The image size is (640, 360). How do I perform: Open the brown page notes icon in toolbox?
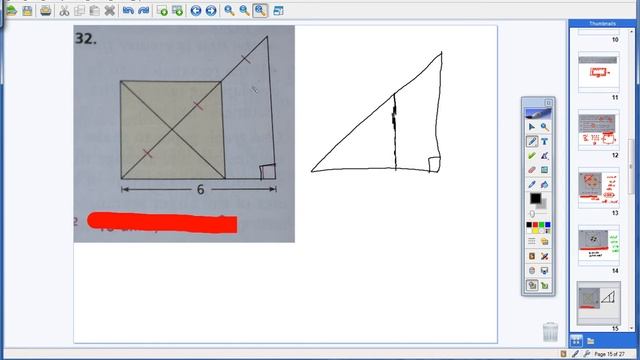tap(531, 256)
